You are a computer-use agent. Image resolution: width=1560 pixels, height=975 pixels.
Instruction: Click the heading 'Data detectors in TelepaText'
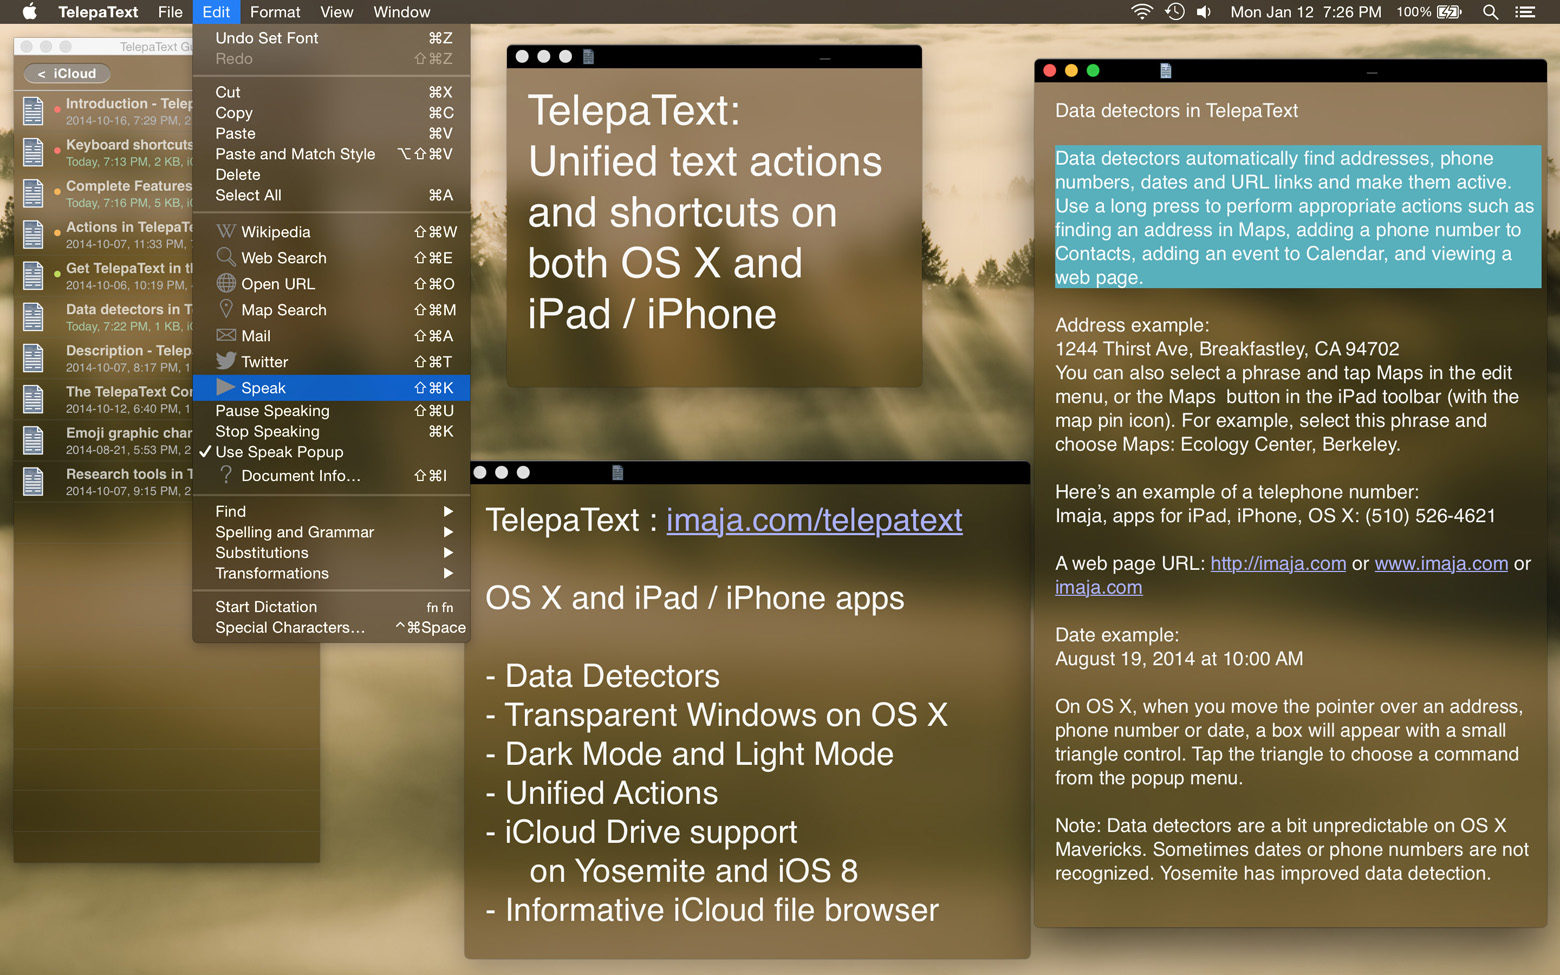tap(1176, 111)
